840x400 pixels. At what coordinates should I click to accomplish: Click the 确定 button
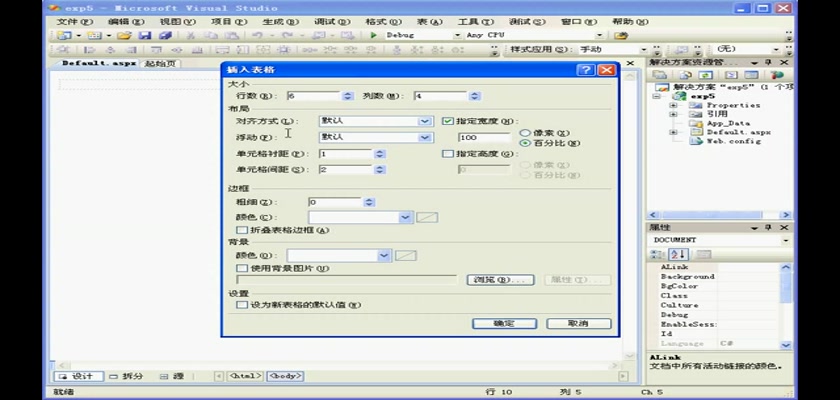pos(504,323)
